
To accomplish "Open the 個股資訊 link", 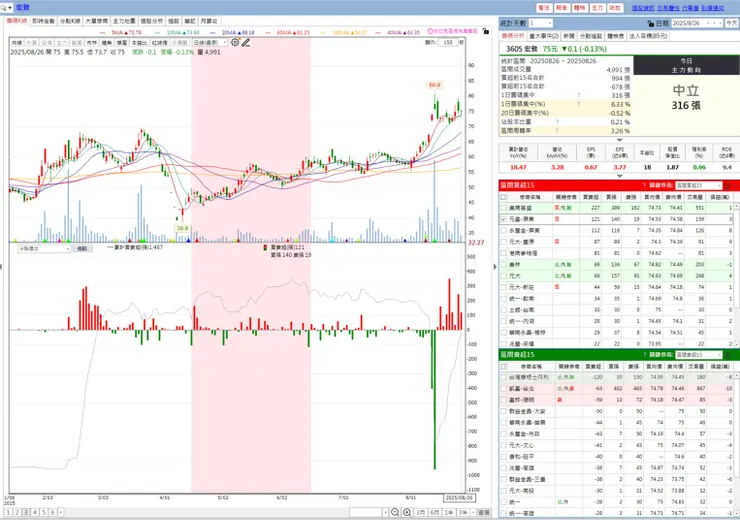I will pos(643,8).
